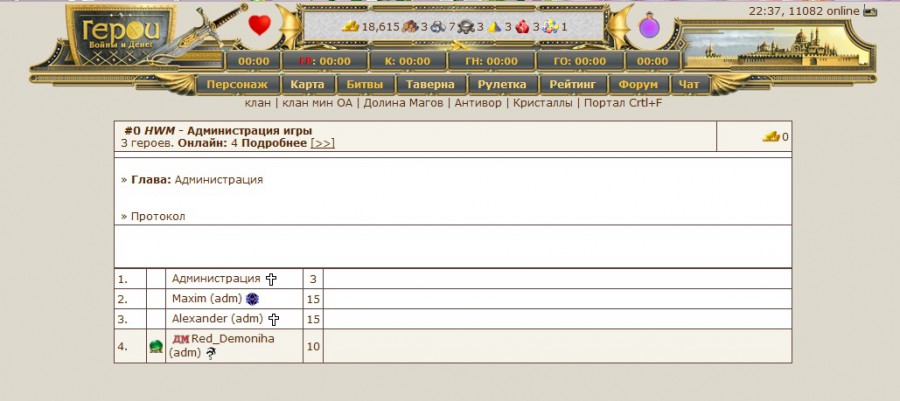900x401 pixels.
Task: Click the К: 00:00 timer
Action: tap(408, 61)
